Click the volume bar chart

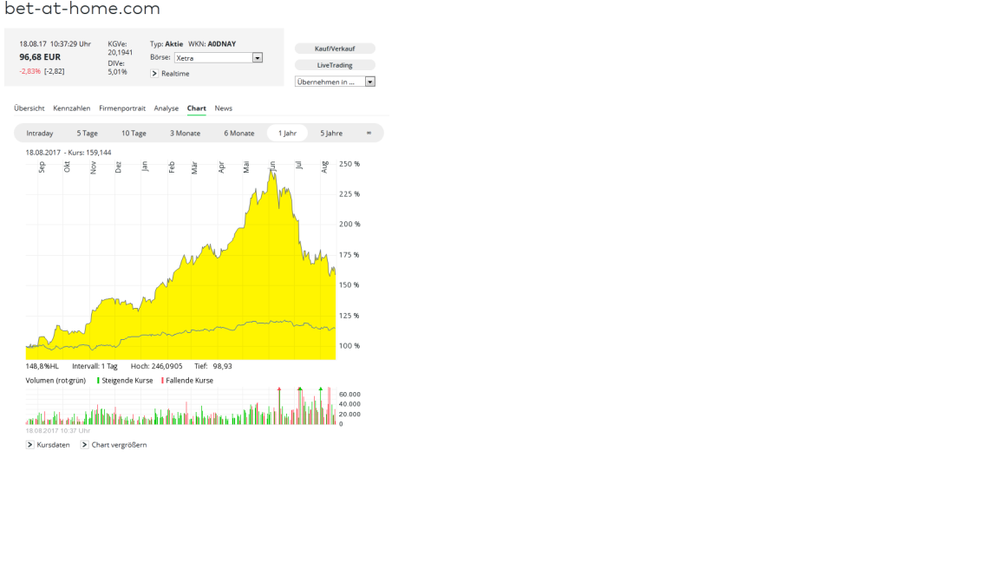pos(180,412)
